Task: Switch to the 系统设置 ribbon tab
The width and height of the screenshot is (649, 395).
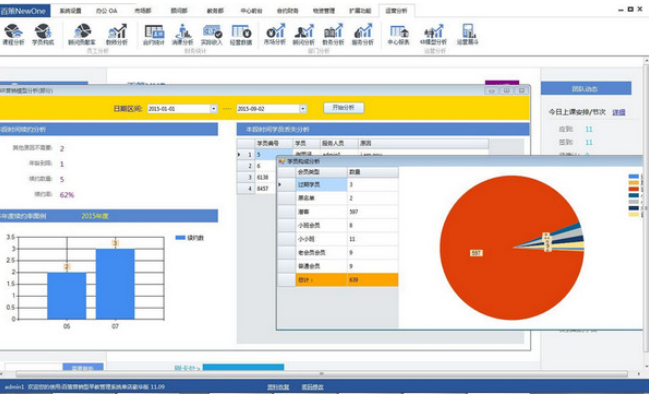Action: (70, 11)
